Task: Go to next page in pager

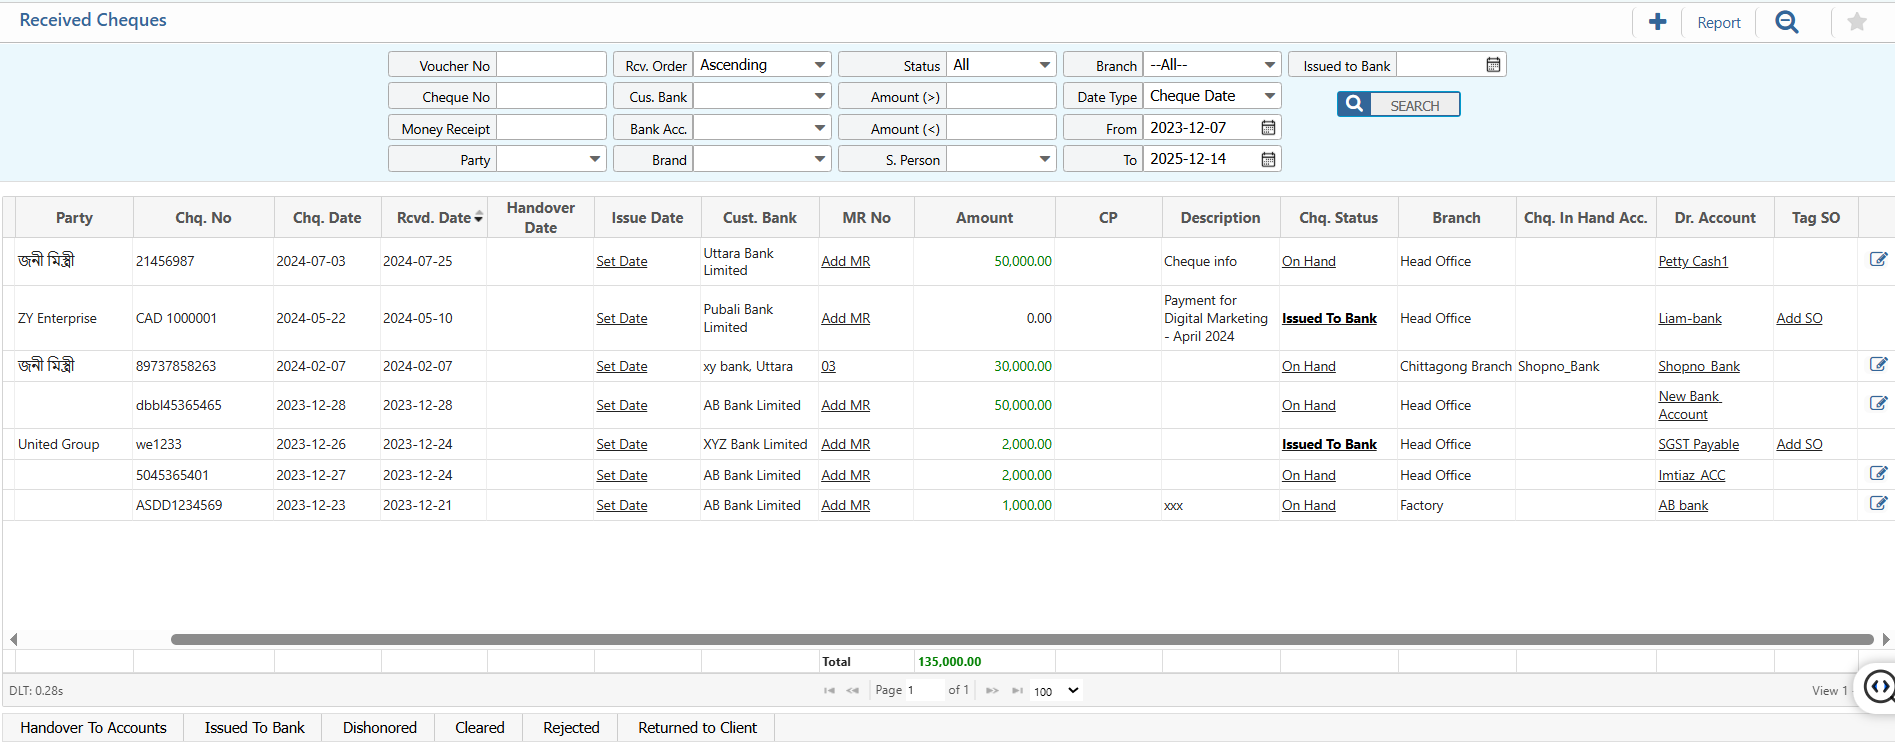Action: click(992, 690)
